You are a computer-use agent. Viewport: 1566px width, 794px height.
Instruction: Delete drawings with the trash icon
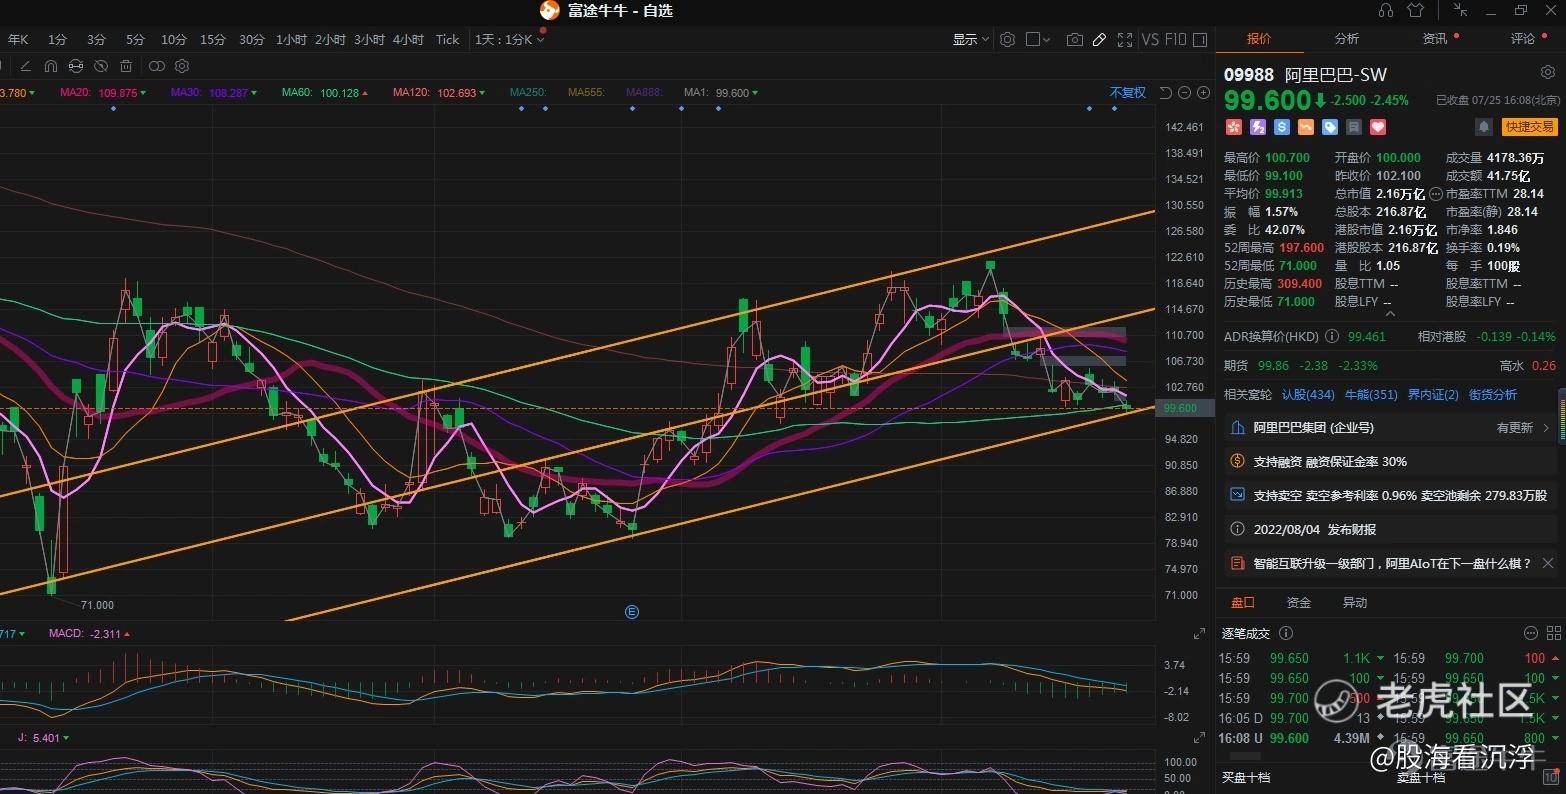point(126,66)
